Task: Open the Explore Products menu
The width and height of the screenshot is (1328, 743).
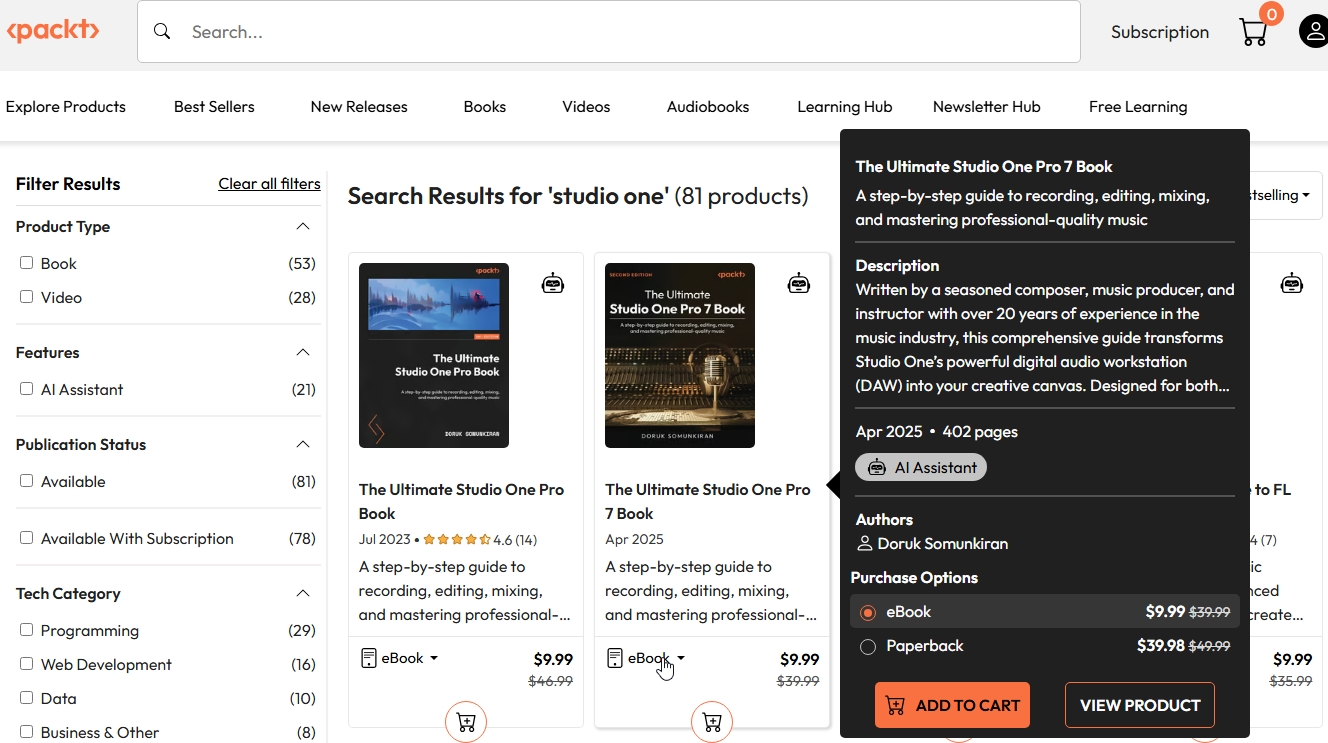Action: click(x=66, y=107)
